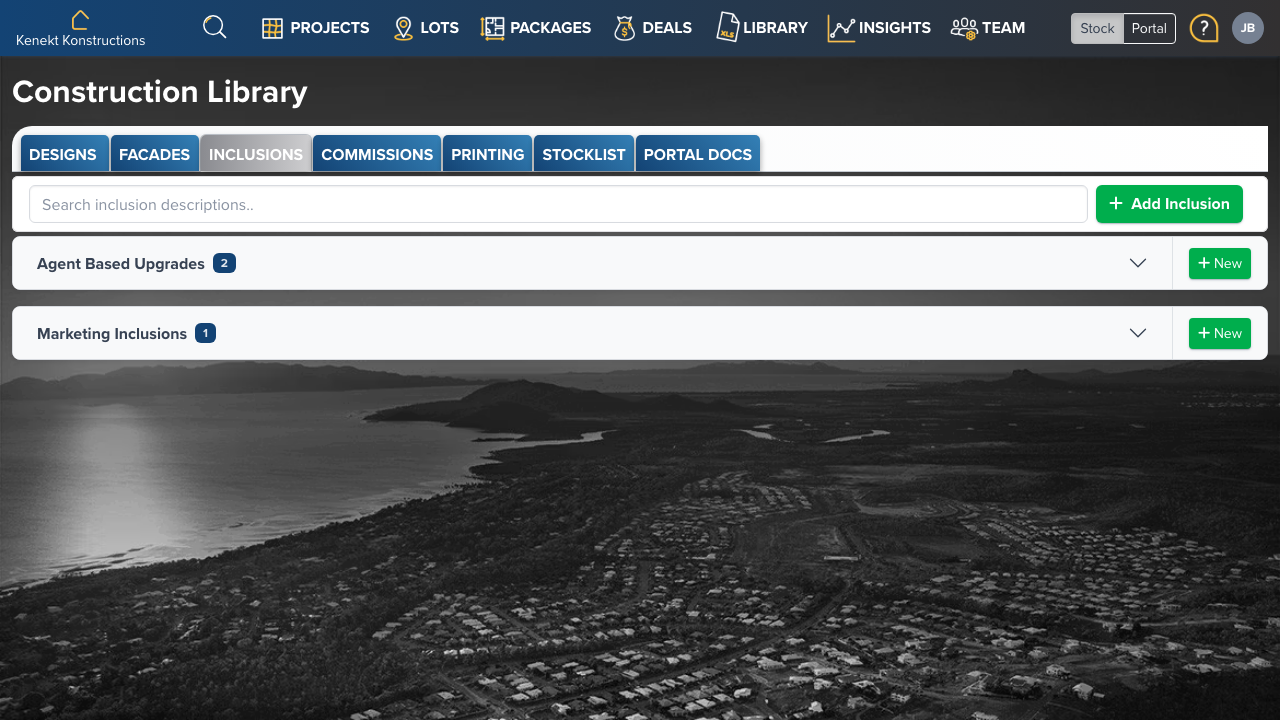Click the Deals money bag icon
The height and width of the screenshot is (720, 1280).
[625, 28]
